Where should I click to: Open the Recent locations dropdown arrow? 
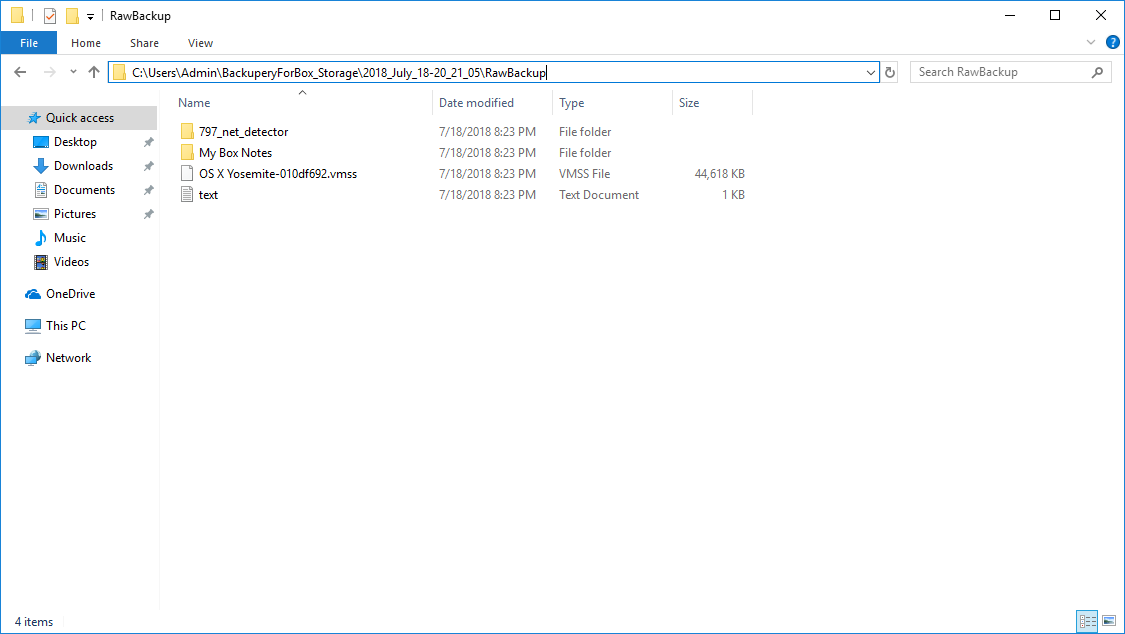[73, 72]
